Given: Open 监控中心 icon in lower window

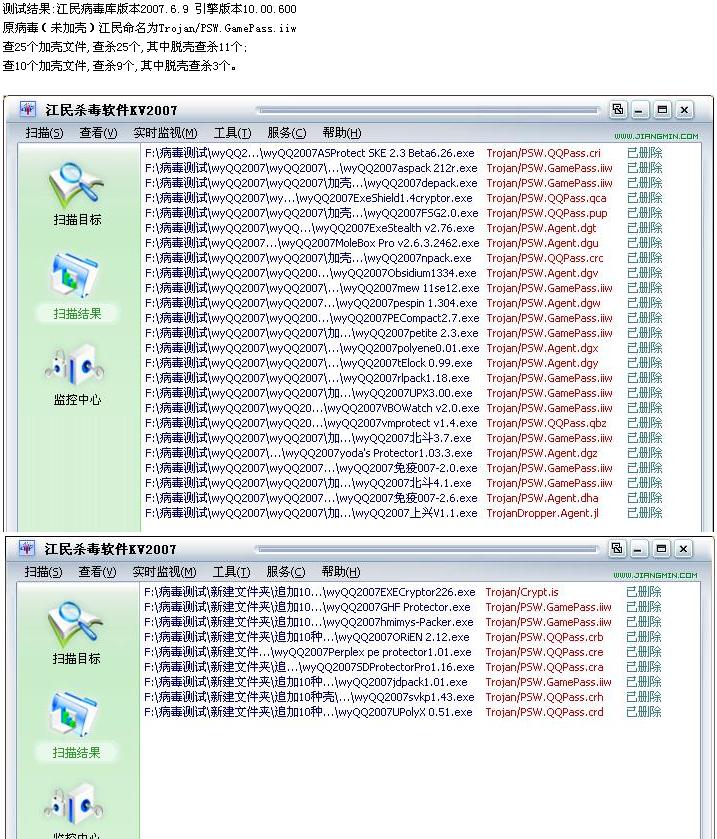Looking at the screenshot, I should pyautogui.click(x=74, y=805).
